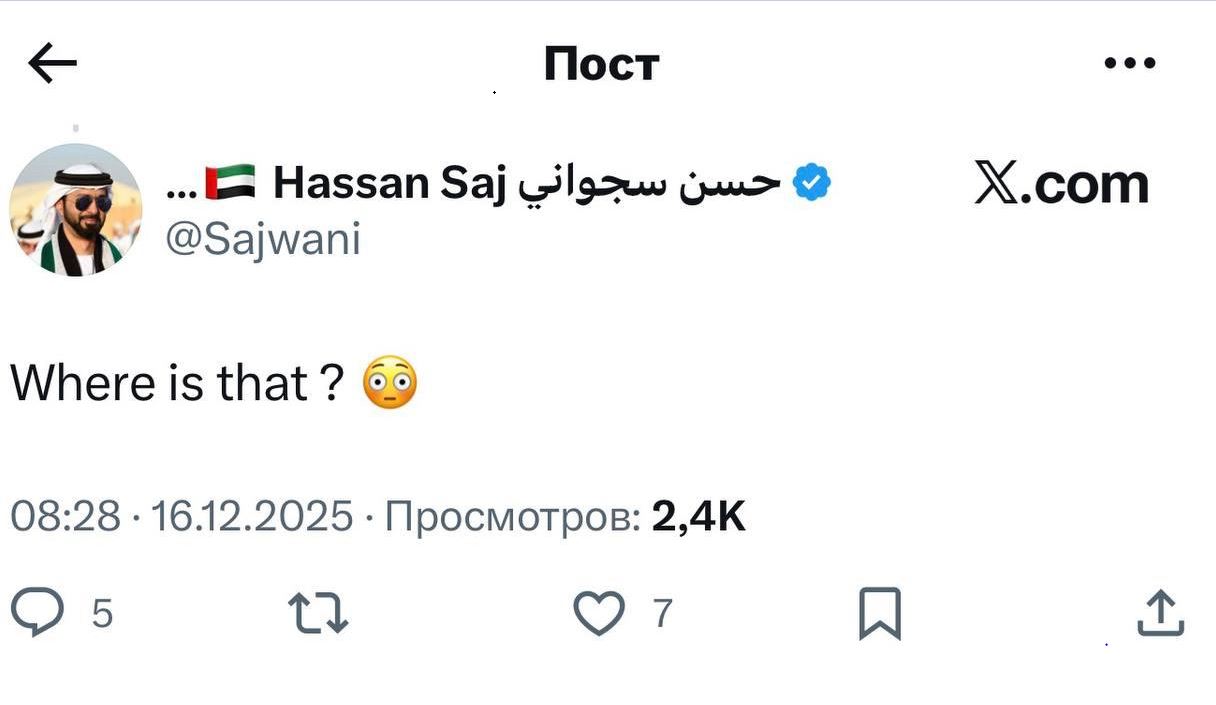Open the three-dot more options menu

tap(1130, 64)
